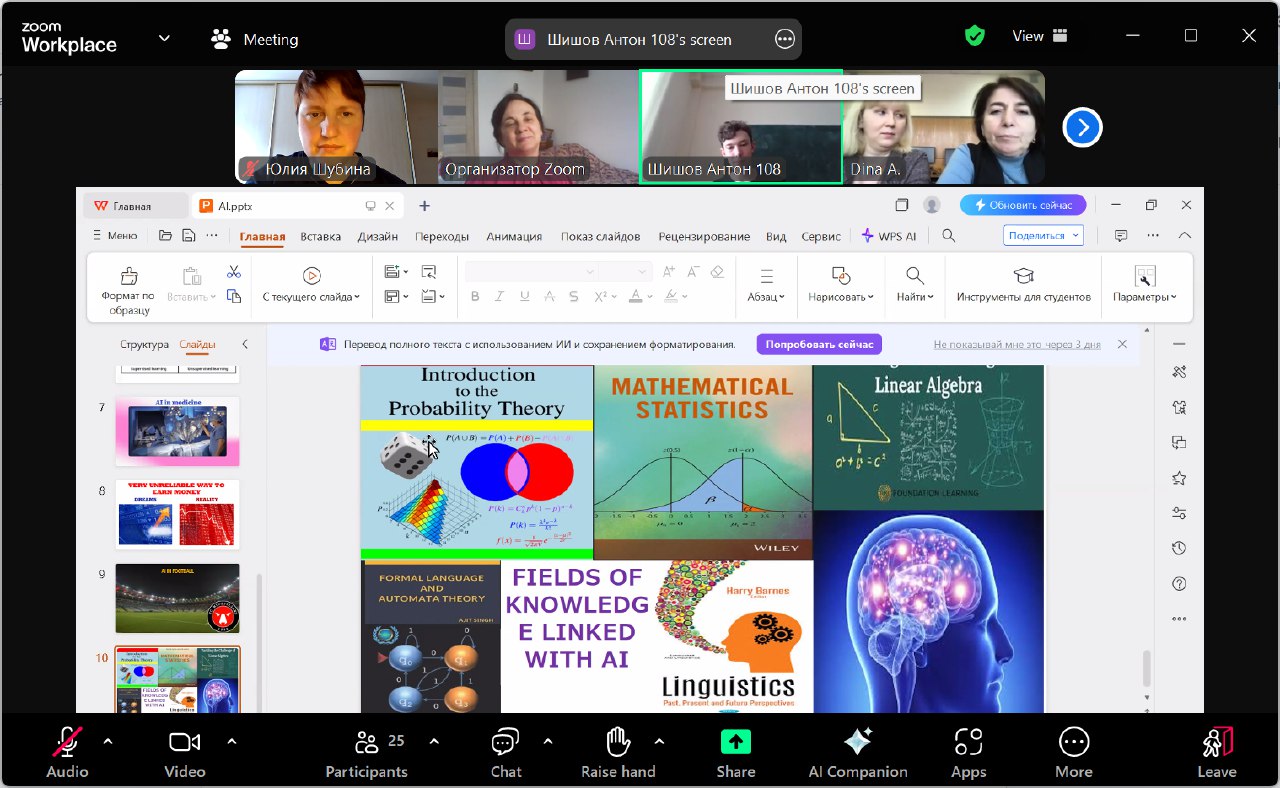Viewport: 1280px width, 788px height.
Task: Click Организатор Zoom video thumbnail
Action: click(538, 127)
